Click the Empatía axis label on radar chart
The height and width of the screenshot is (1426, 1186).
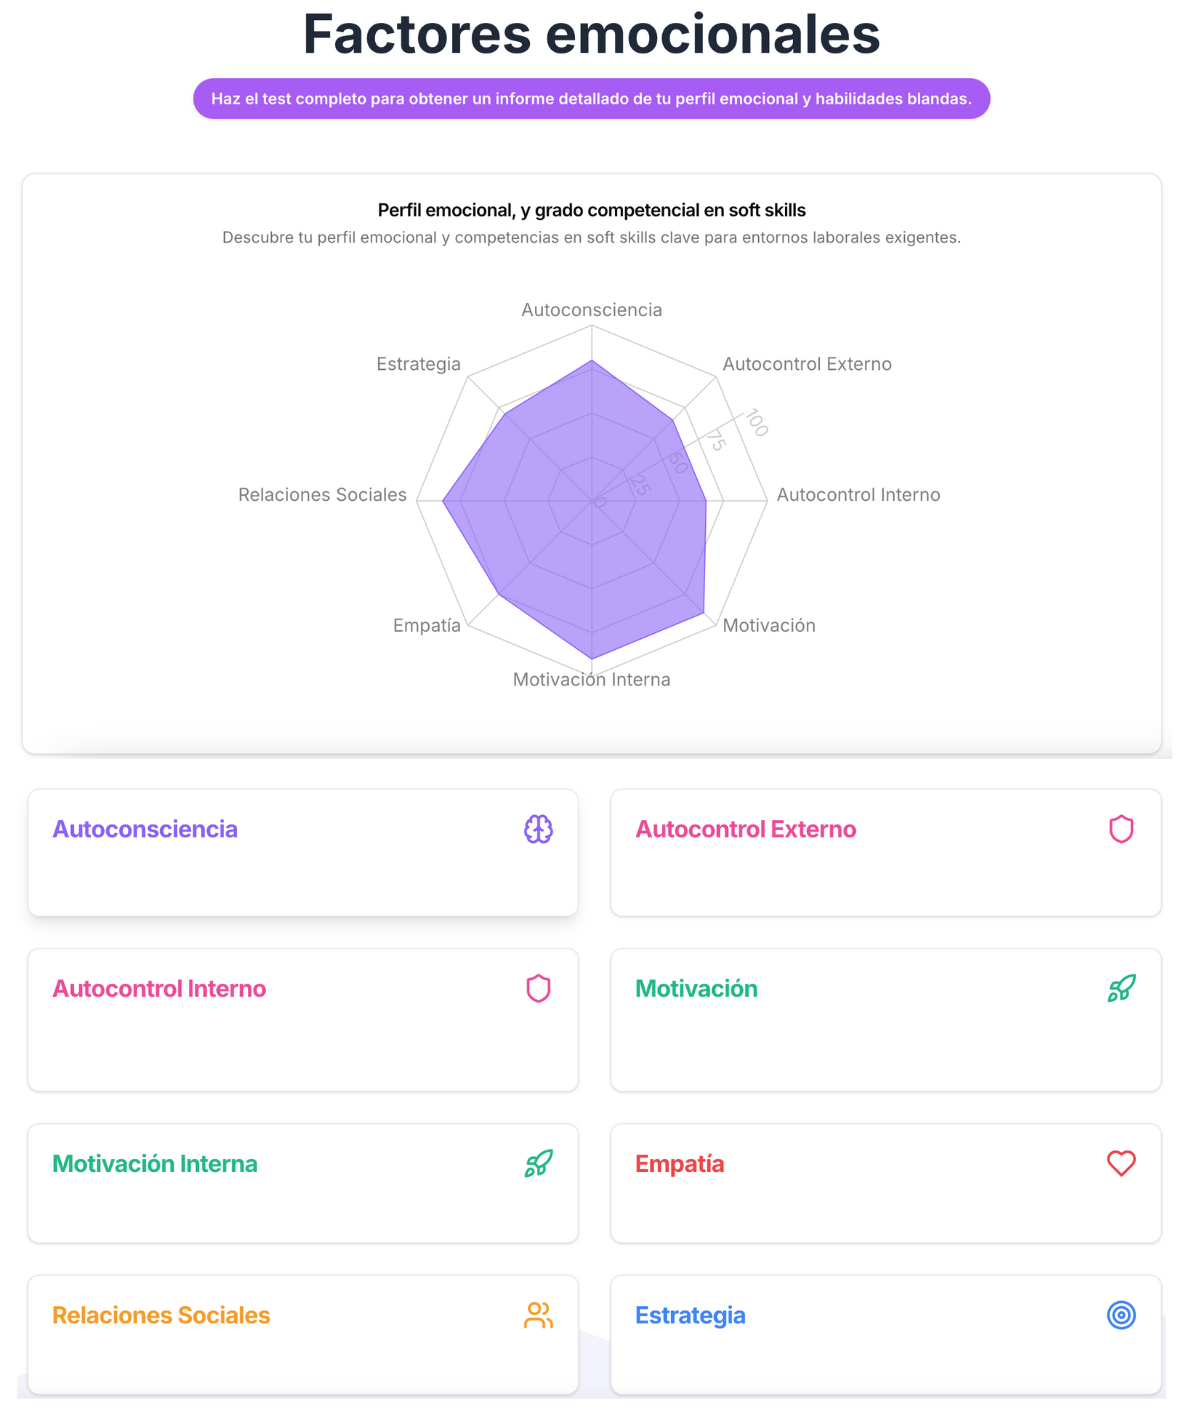tap(426, 625)
